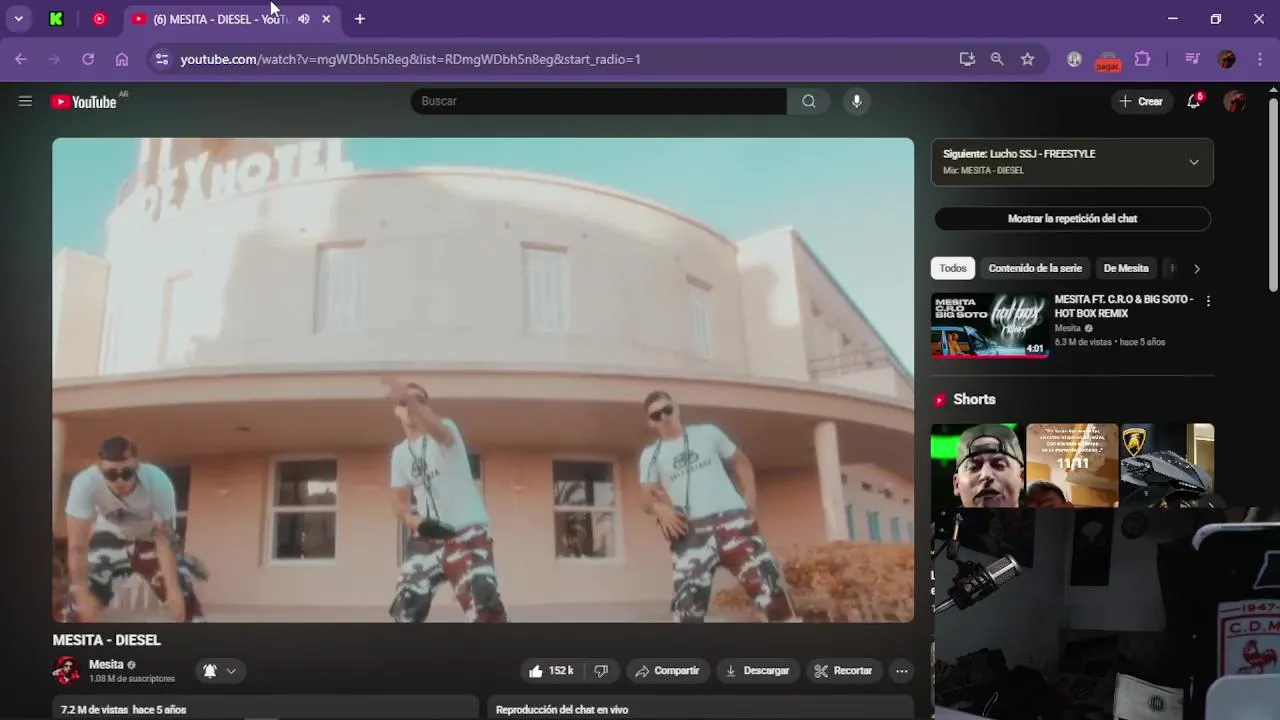The width and height of the screenshot is (1280, 720).
Task: Open the Short showing '11:11'
Action: pos(1072,465)
